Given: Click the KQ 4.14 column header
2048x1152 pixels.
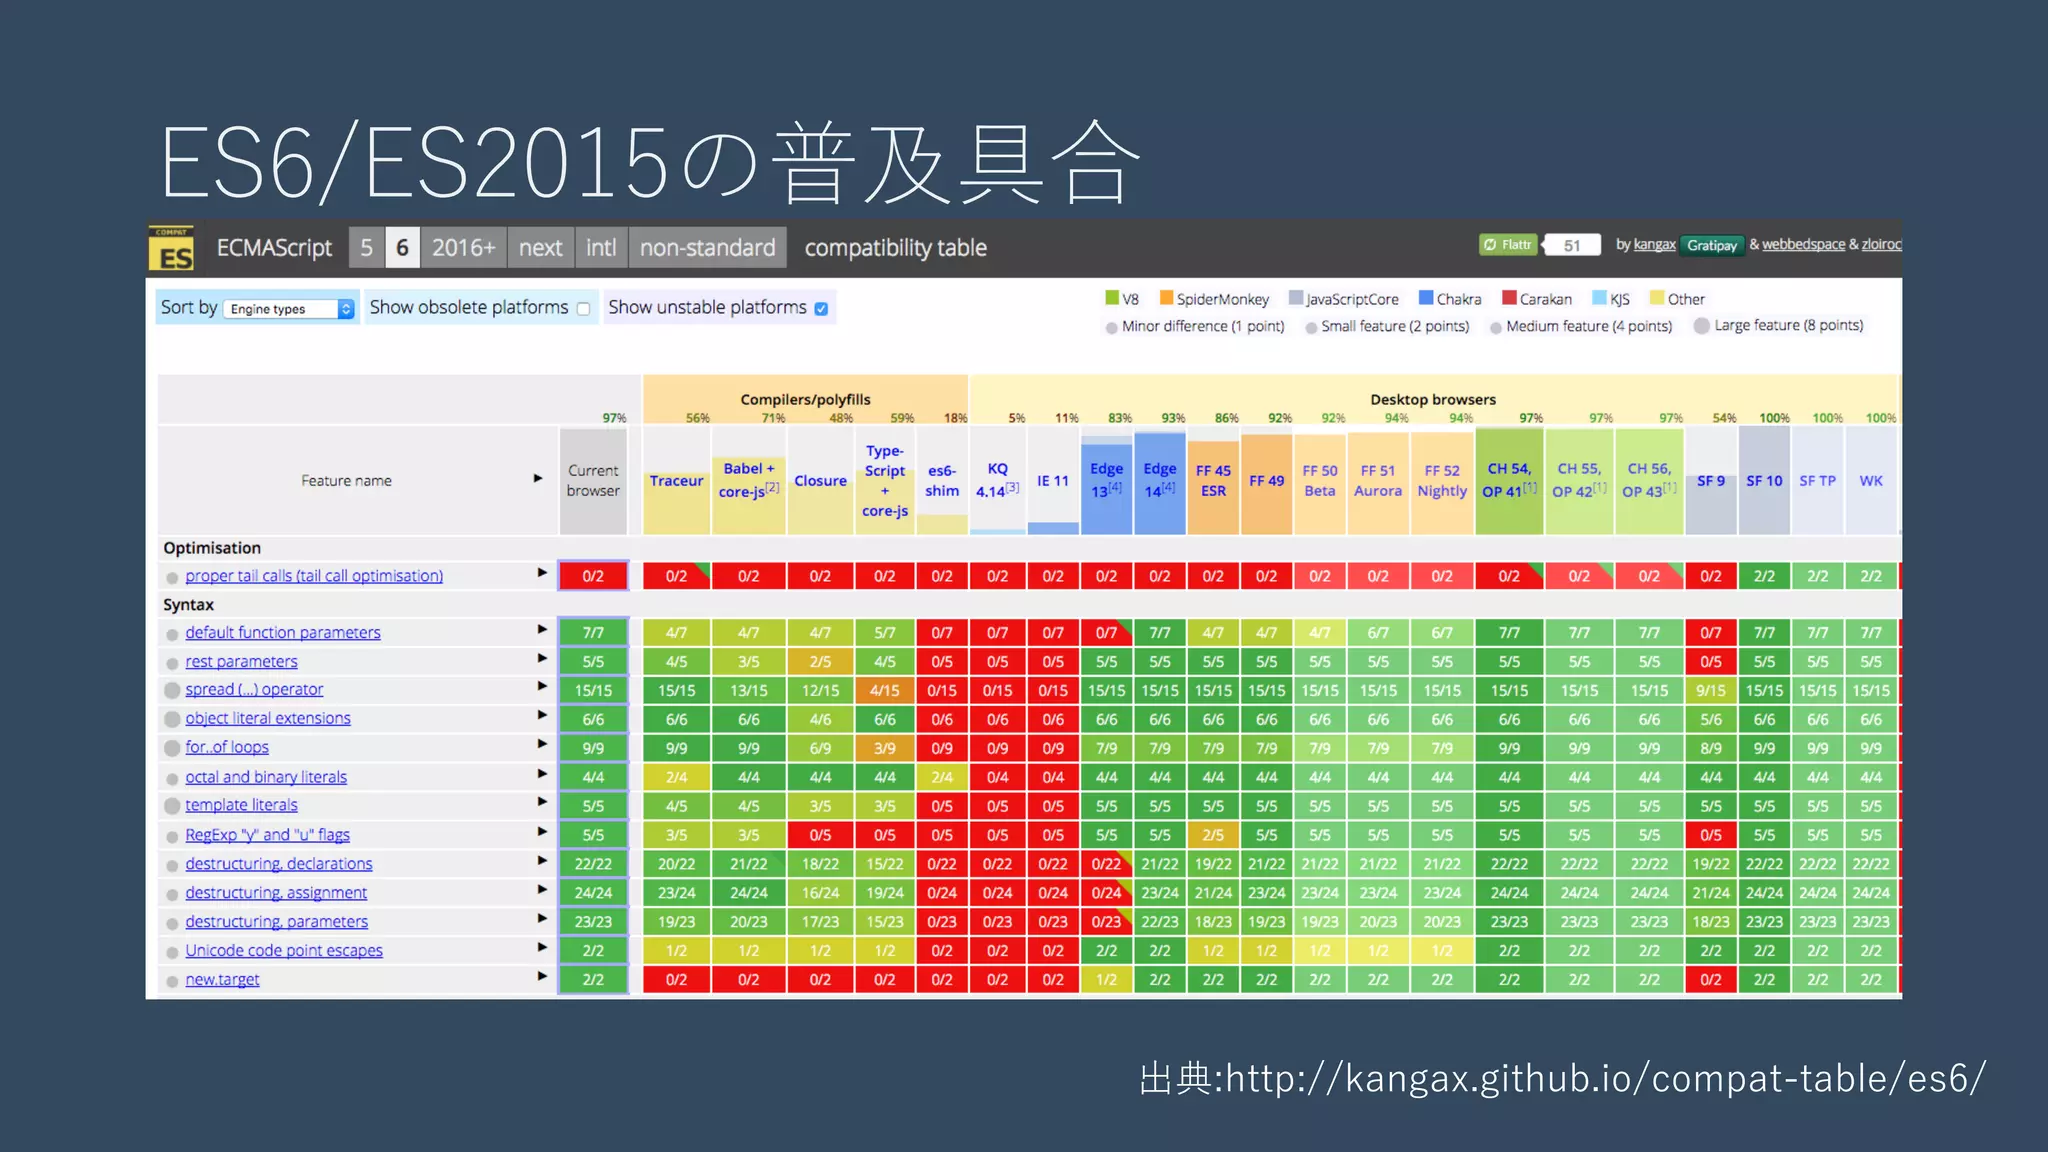Looking at the screenshot, I should 997,481.
